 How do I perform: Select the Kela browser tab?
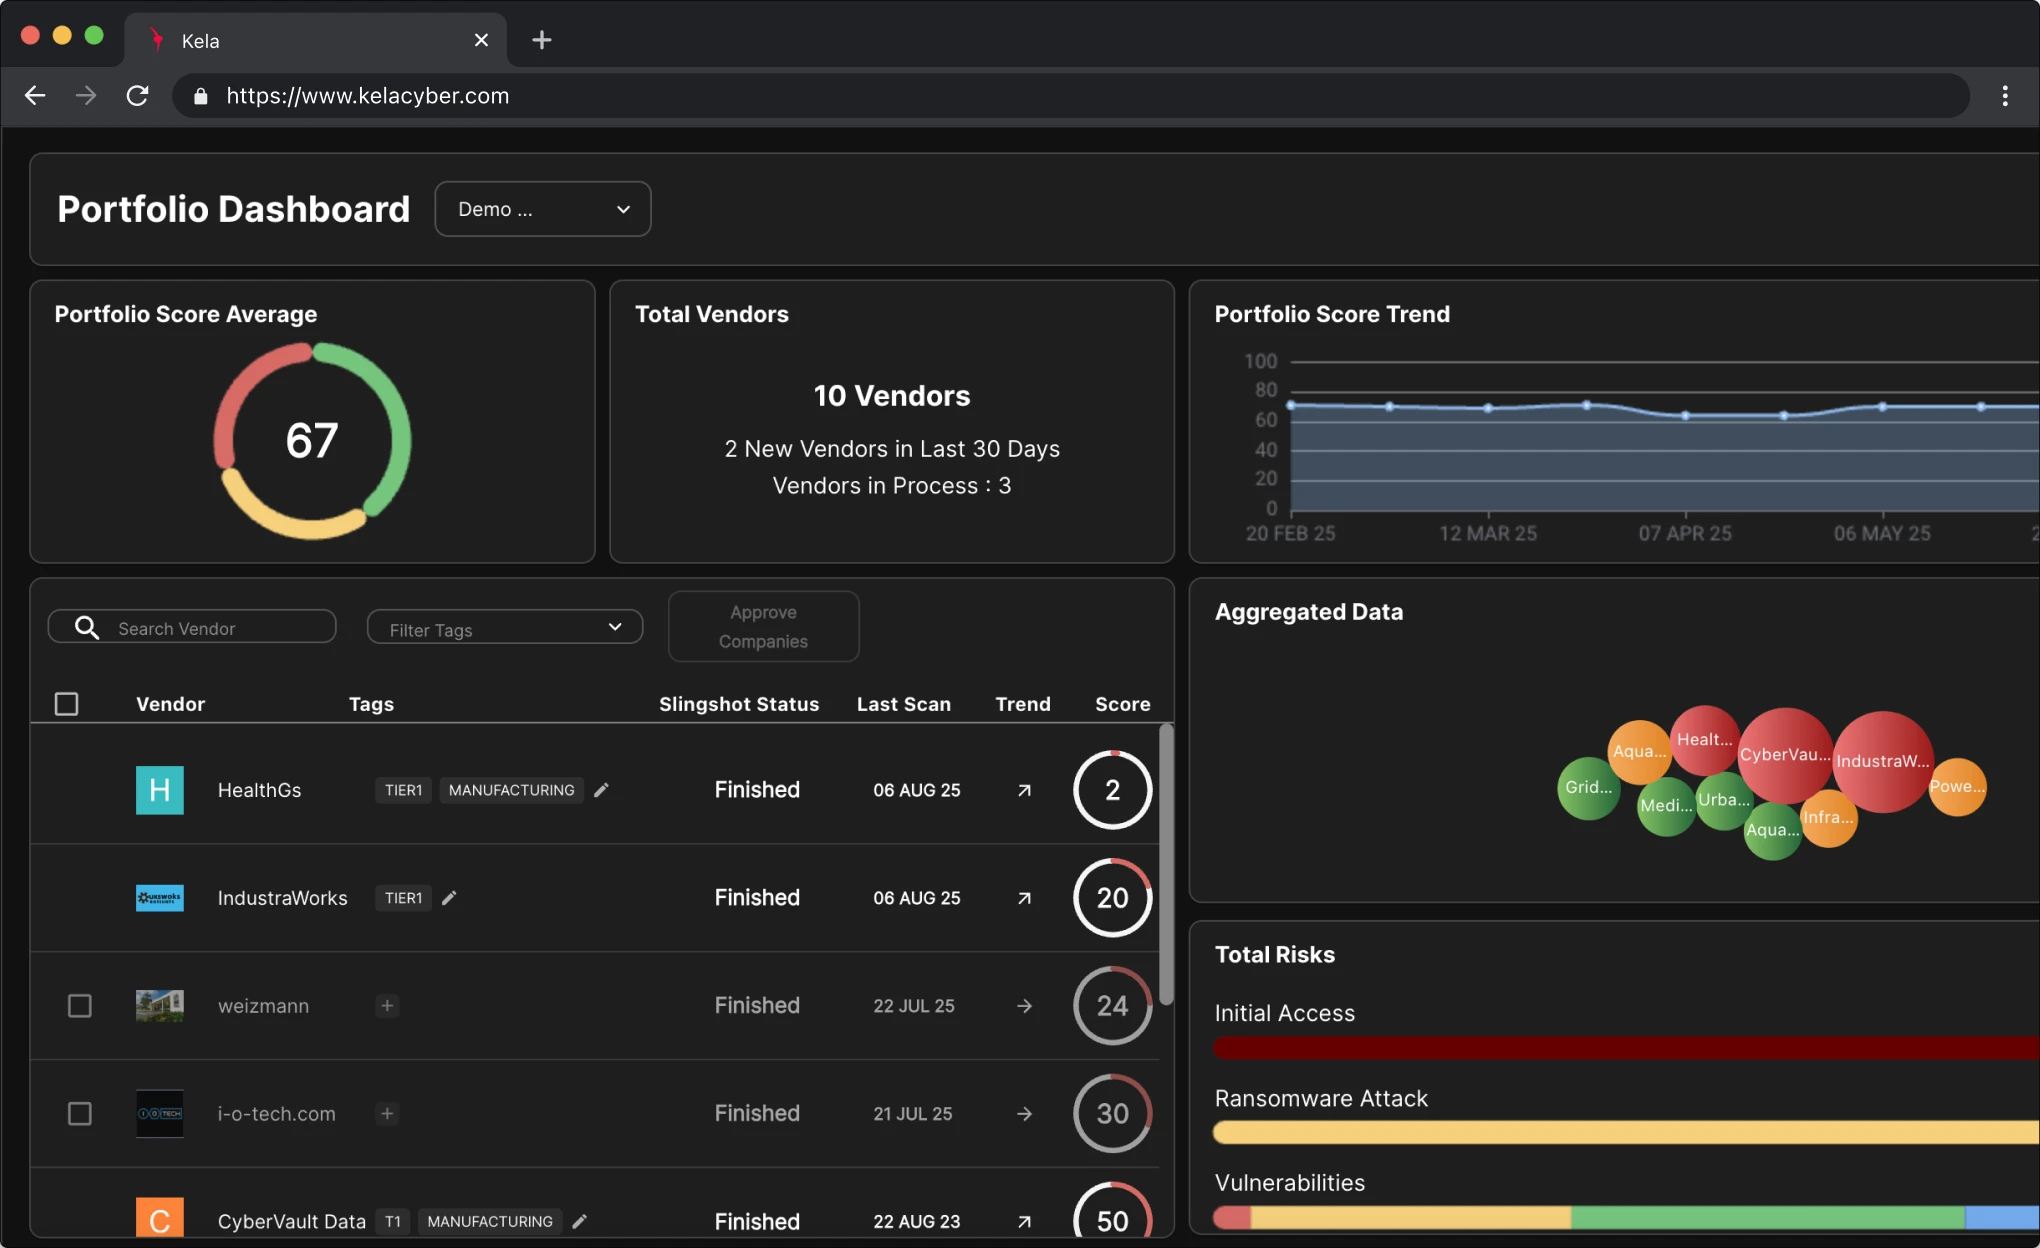pos(315,40)
